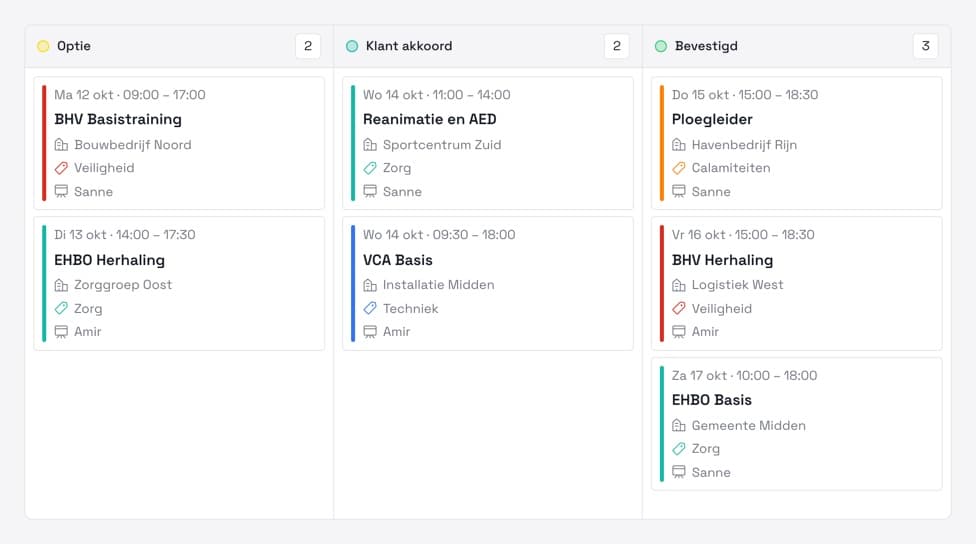Select the Optie column header
This screenshot has height=544, width=976.
click(x=179, y=47)
